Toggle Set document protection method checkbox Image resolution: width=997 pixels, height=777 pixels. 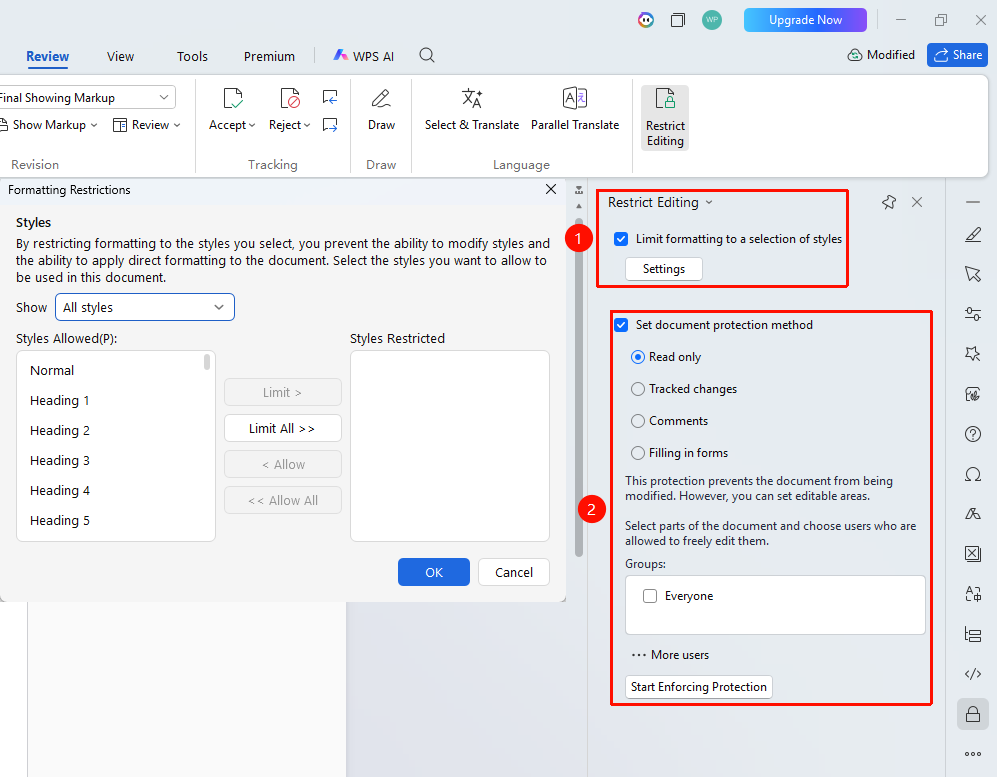621,325
